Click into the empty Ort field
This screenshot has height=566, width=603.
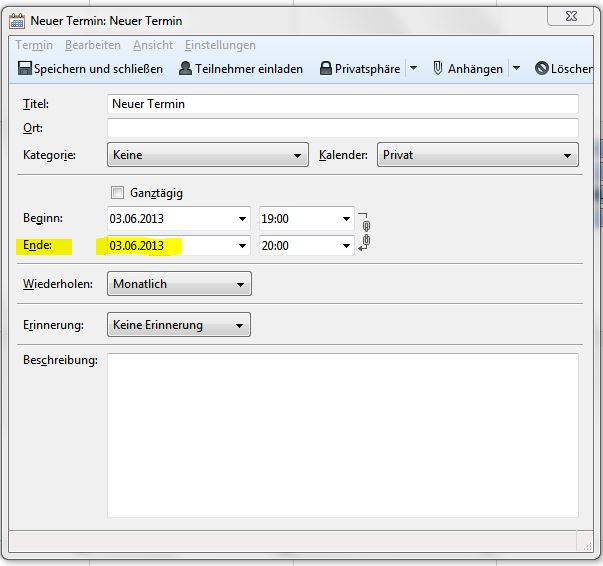point(343,128)
